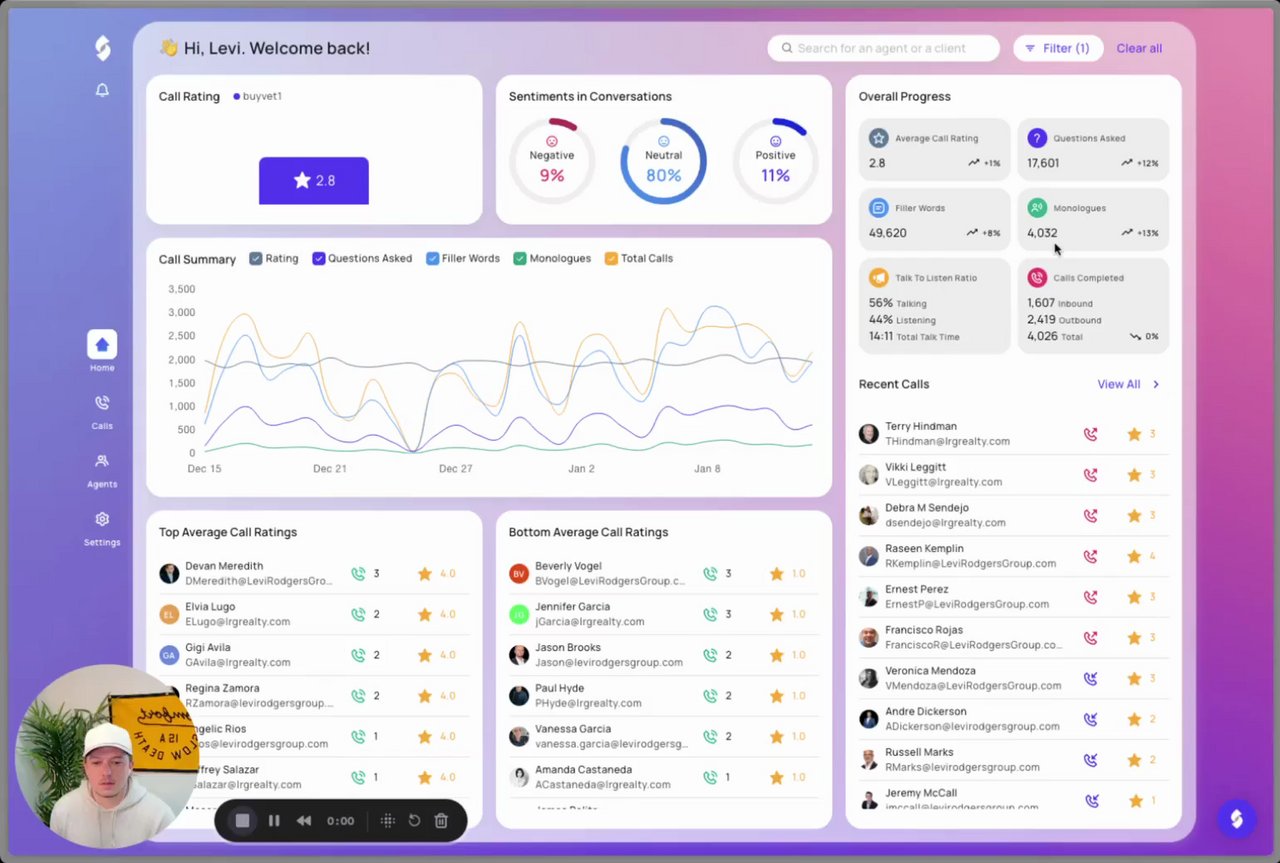Restart the recording with circular arrow
The image size is (1280, 863).
click(x=414, y=821)
